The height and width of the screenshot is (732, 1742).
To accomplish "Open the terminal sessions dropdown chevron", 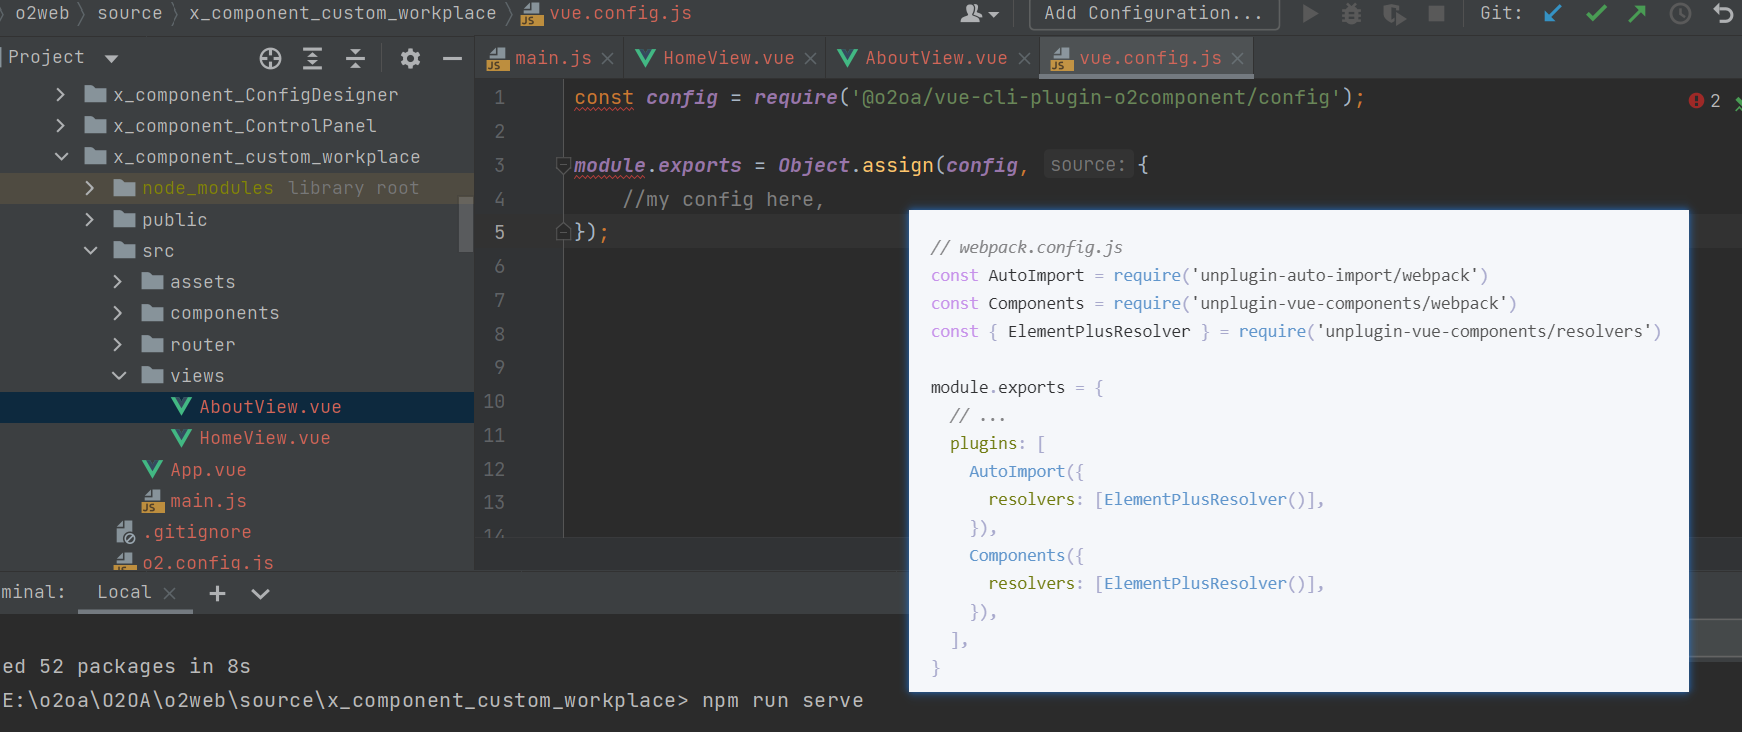I will point(260,594).
